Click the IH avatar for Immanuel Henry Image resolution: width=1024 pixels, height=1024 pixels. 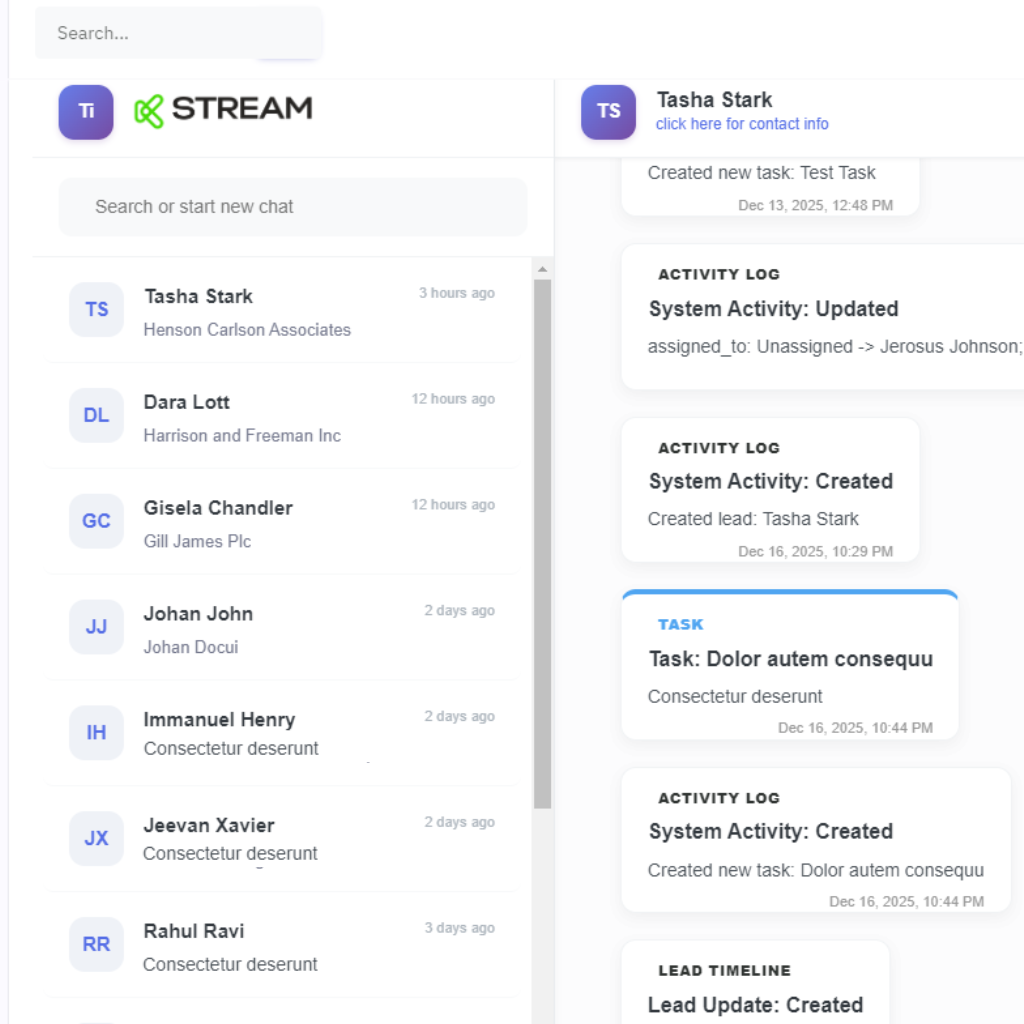[96, 733]
